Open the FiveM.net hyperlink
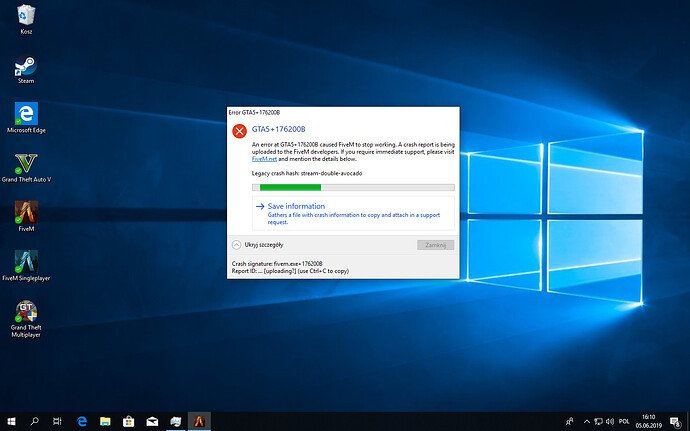 pyautogui.click(x=263, y=159)
